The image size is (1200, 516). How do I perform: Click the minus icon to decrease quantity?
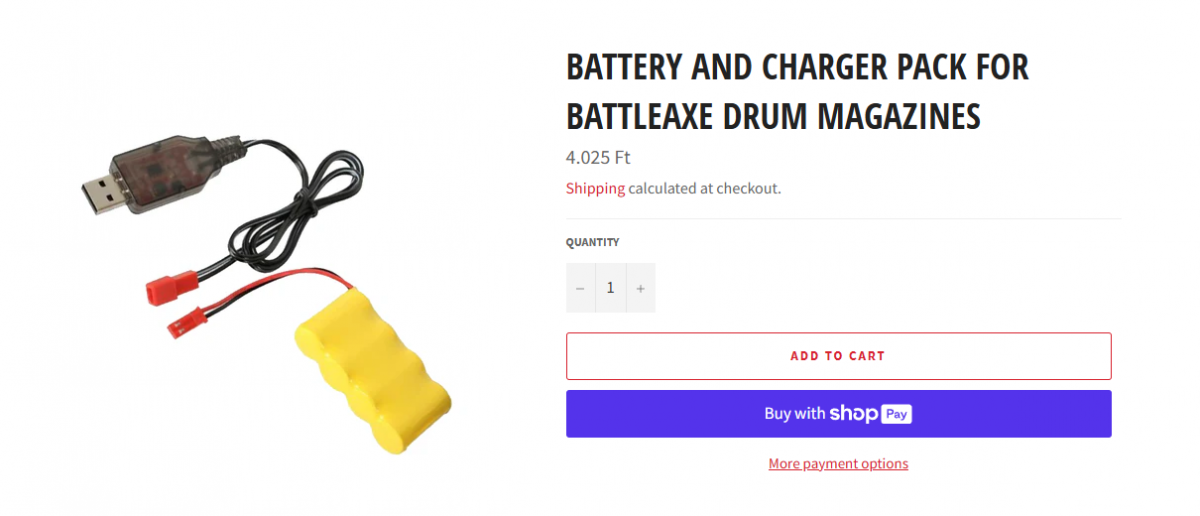tap(580, 288)
